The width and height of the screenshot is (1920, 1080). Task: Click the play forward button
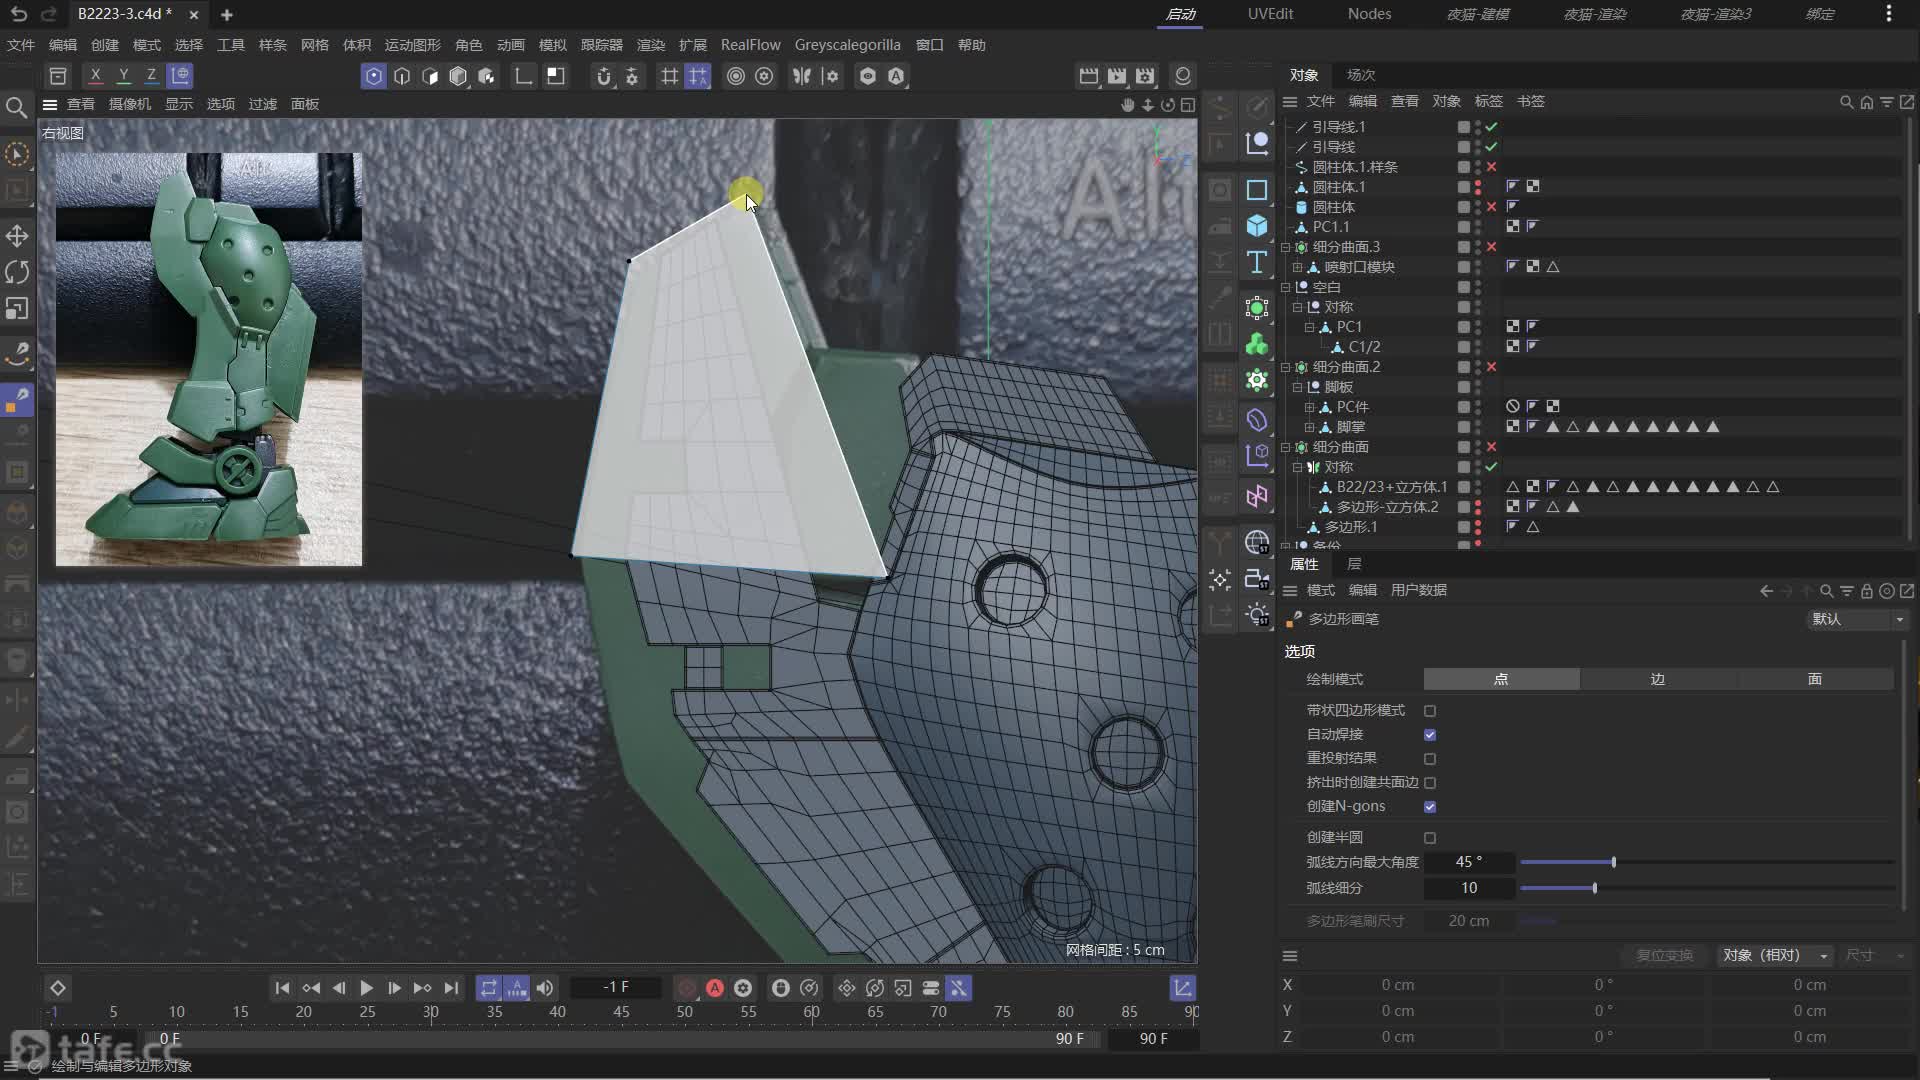click(x=366, y=988)
